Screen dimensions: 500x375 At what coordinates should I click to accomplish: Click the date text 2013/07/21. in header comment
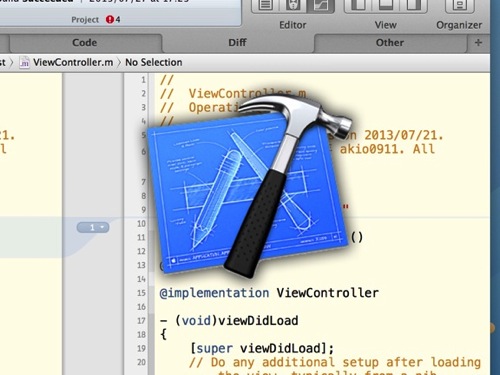click(404, 135)
